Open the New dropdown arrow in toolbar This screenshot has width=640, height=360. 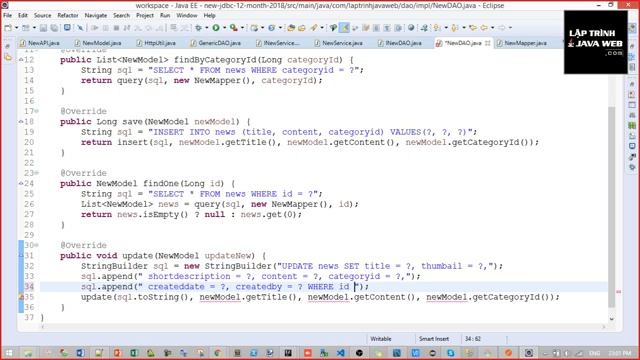click(16, 28)
